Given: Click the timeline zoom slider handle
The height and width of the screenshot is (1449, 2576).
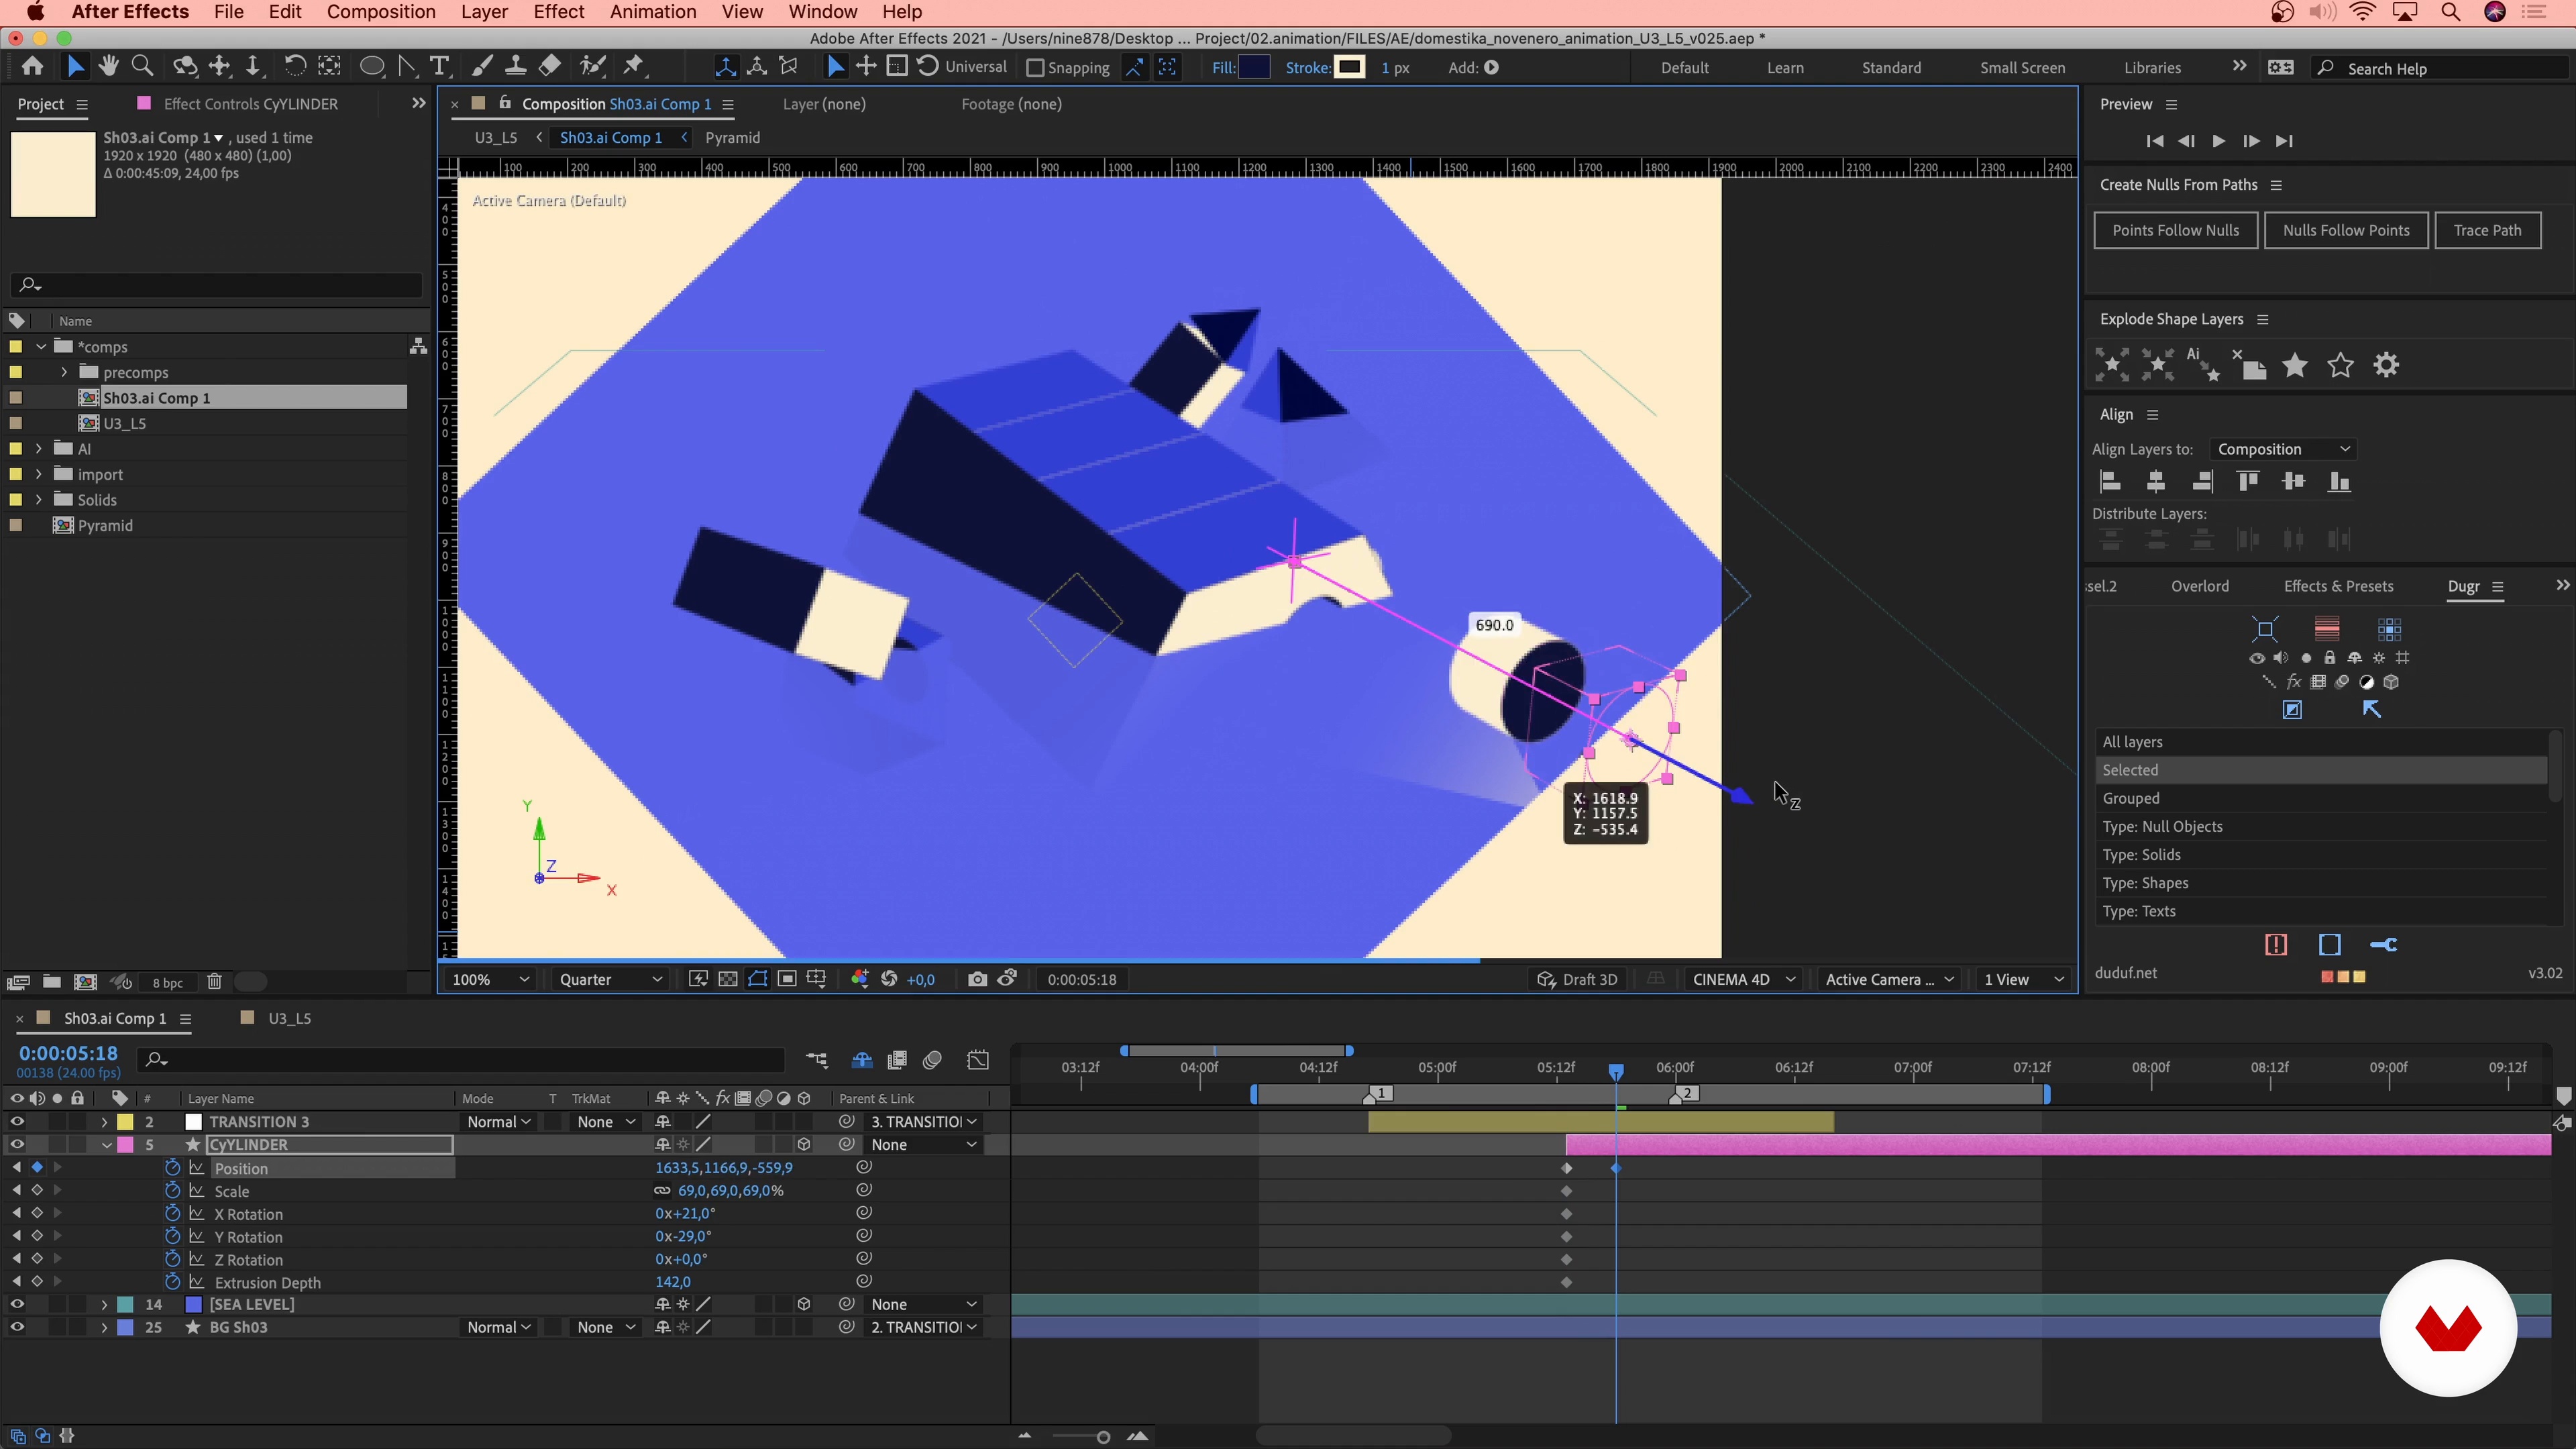Looking at the screenshot, I should point(1103,1437).
